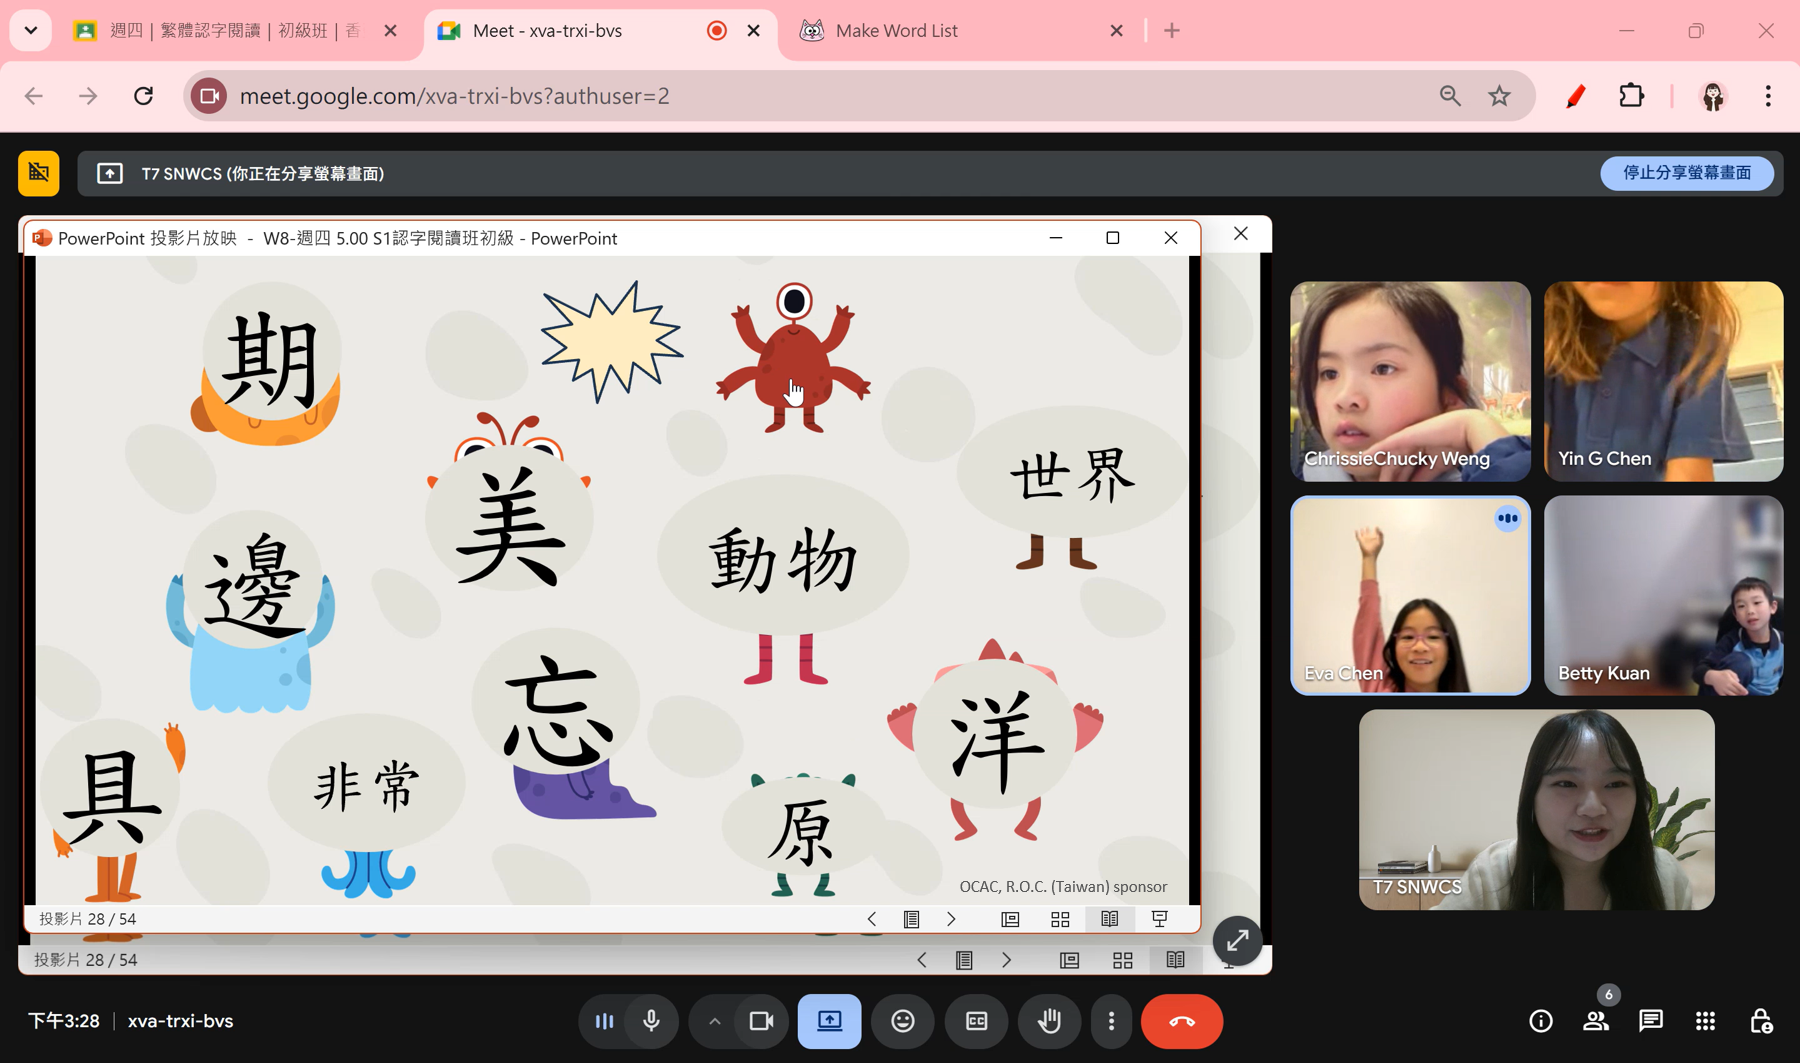Image resolution: width=1800 pixels, height=1063 pixels.
Task: Switch to the 繁體認字閱讀 tab
Action: [220, 30]
